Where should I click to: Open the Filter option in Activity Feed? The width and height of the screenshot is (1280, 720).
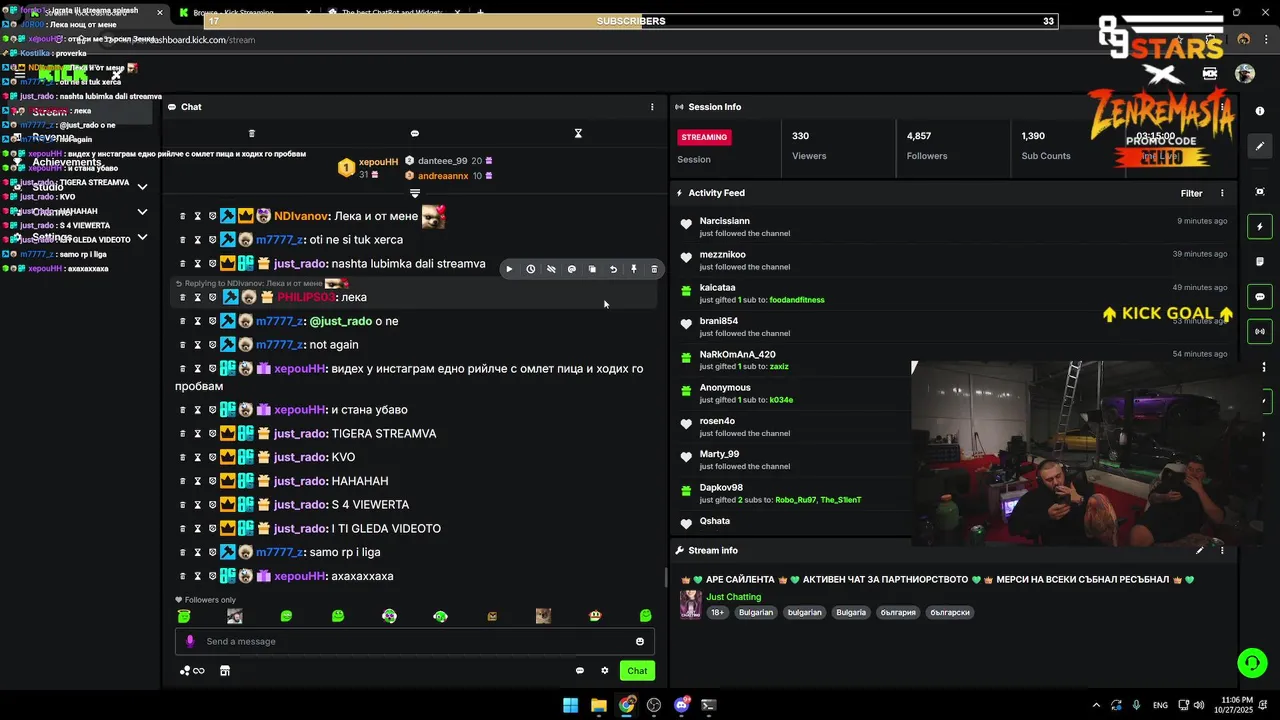tap(1191, 193)
